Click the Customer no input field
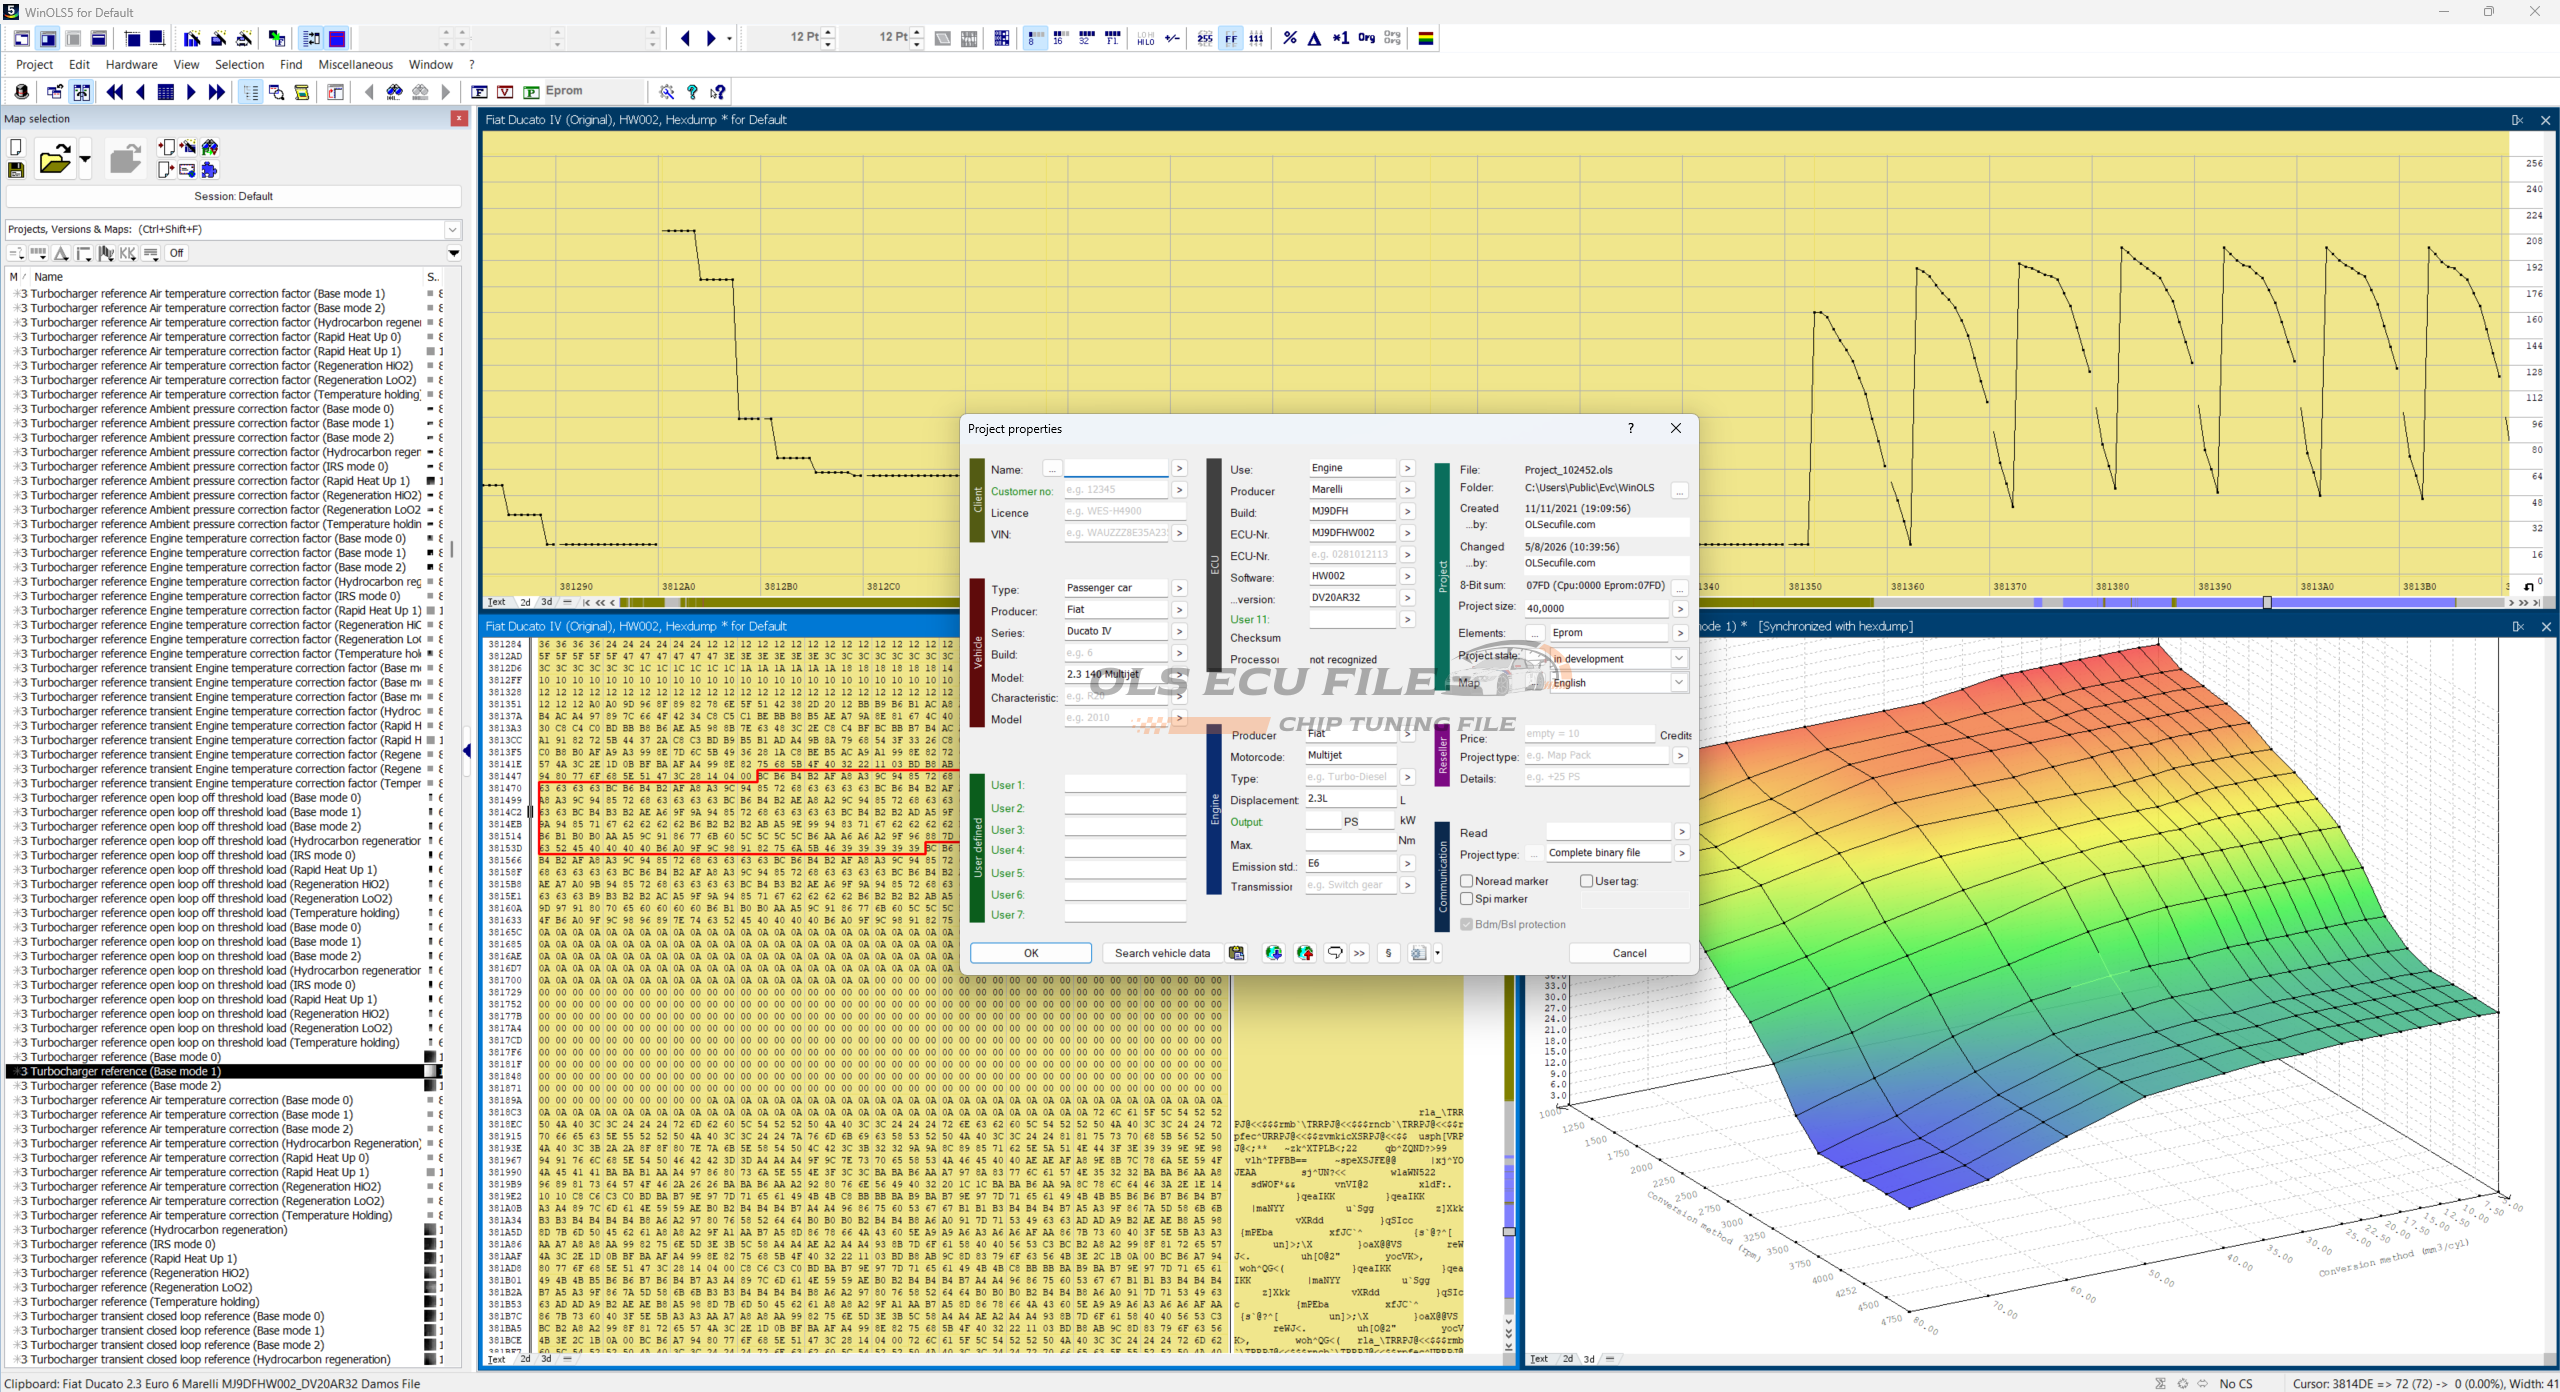The image size is (2560, 1392). [1116, 490]
